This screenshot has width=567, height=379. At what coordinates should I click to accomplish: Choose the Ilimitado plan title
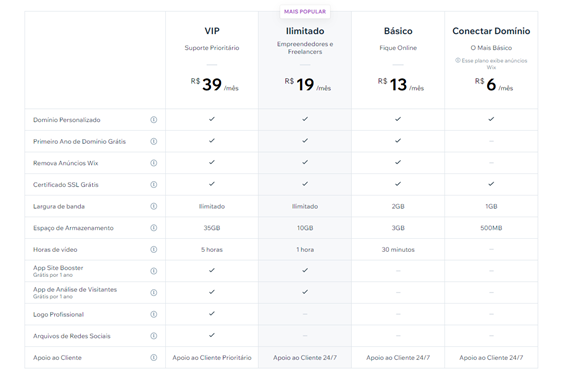point(305,31)
